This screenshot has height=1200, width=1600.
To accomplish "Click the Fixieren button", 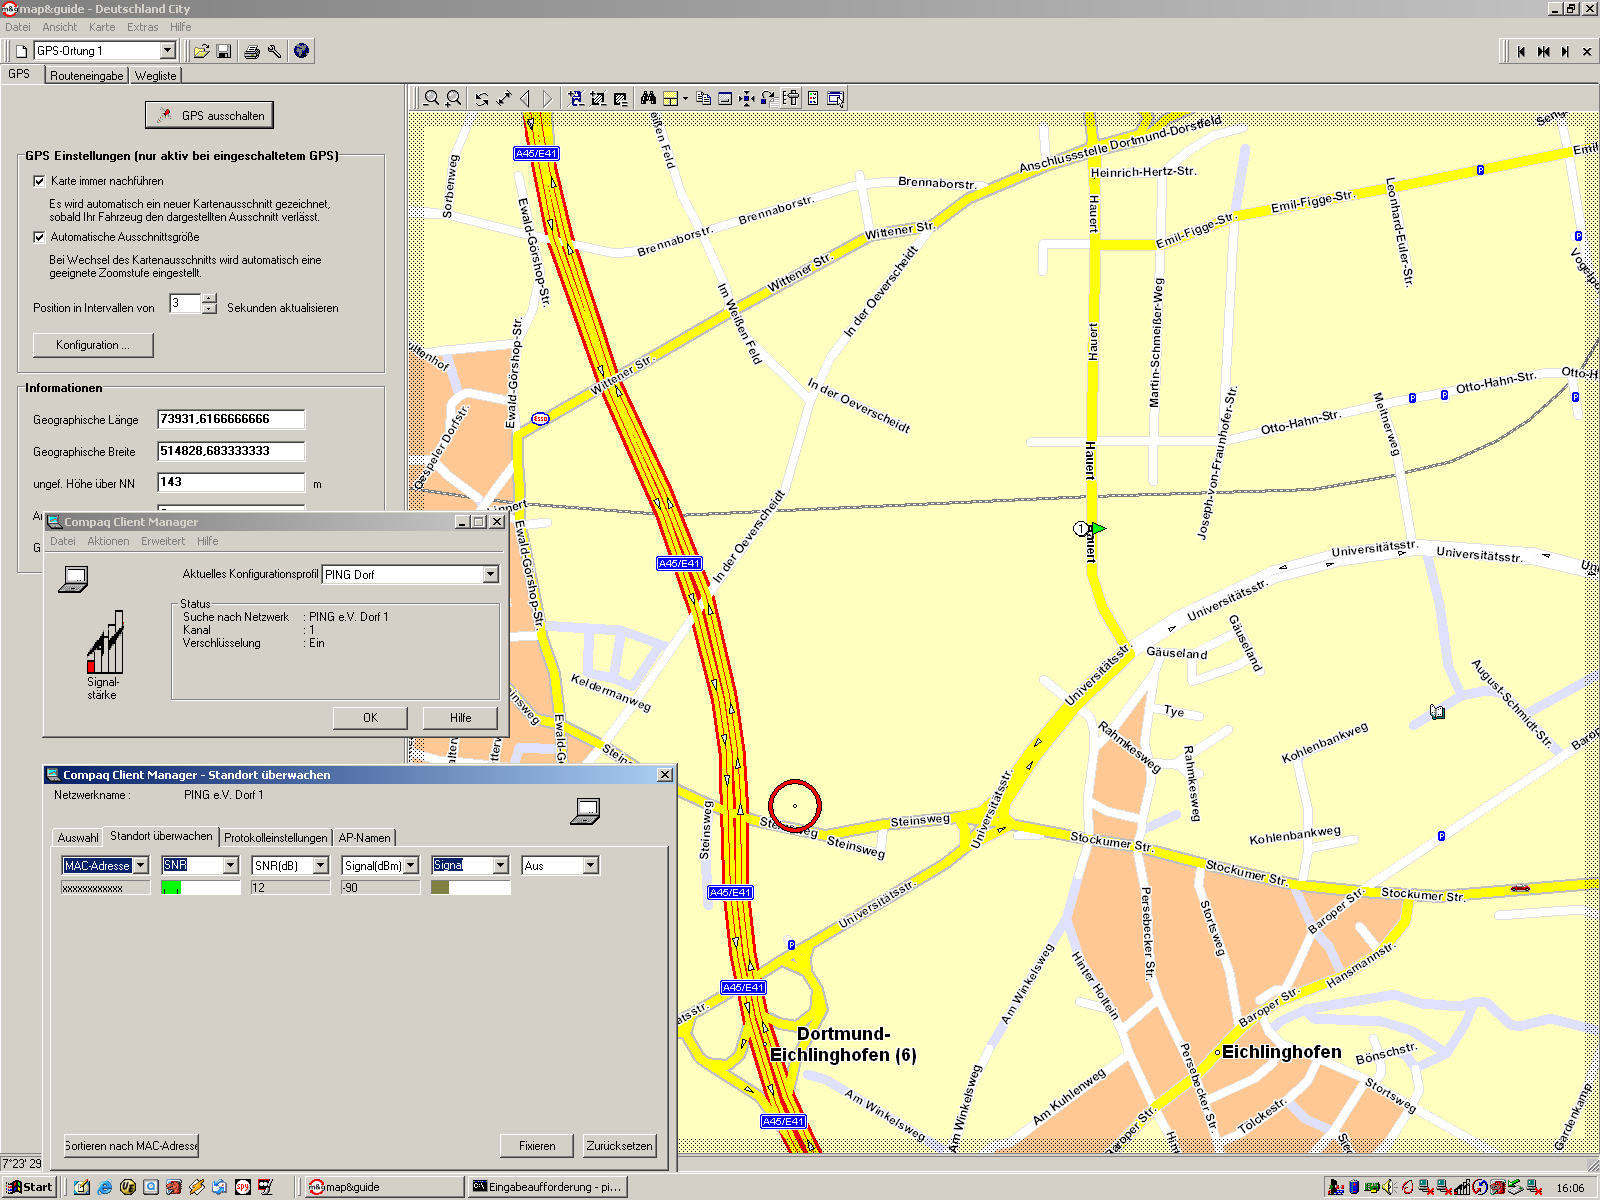I will coord(537,1146).
